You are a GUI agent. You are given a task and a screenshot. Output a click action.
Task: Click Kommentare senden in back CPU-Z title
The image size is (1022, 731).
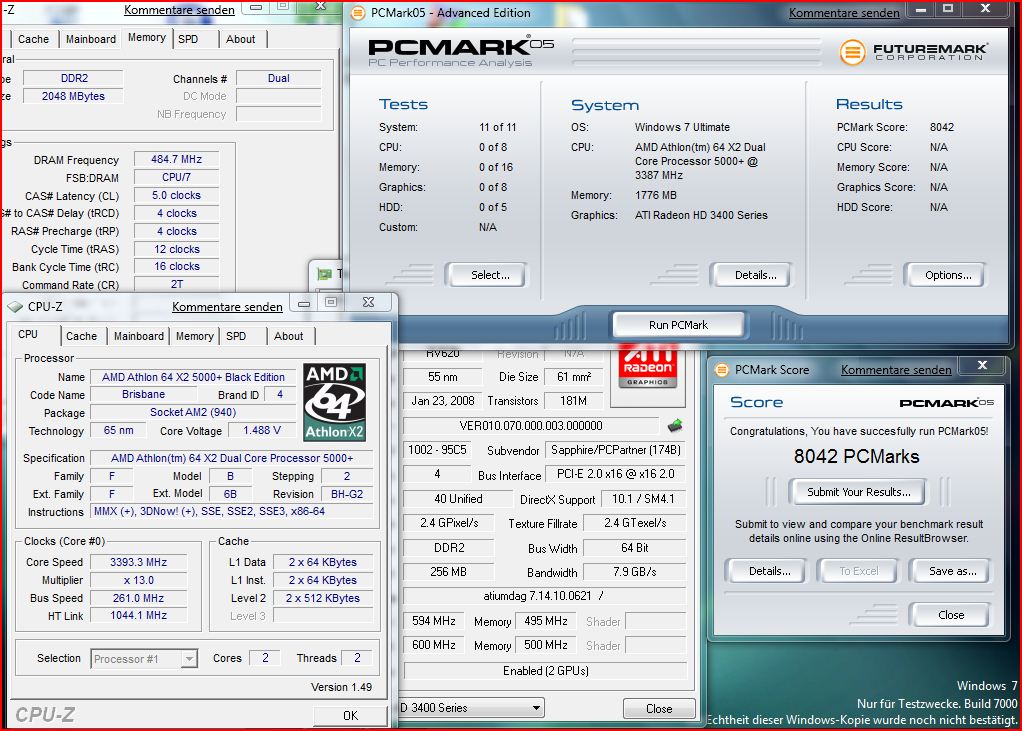pyautogui.click(x=179, y=10)
